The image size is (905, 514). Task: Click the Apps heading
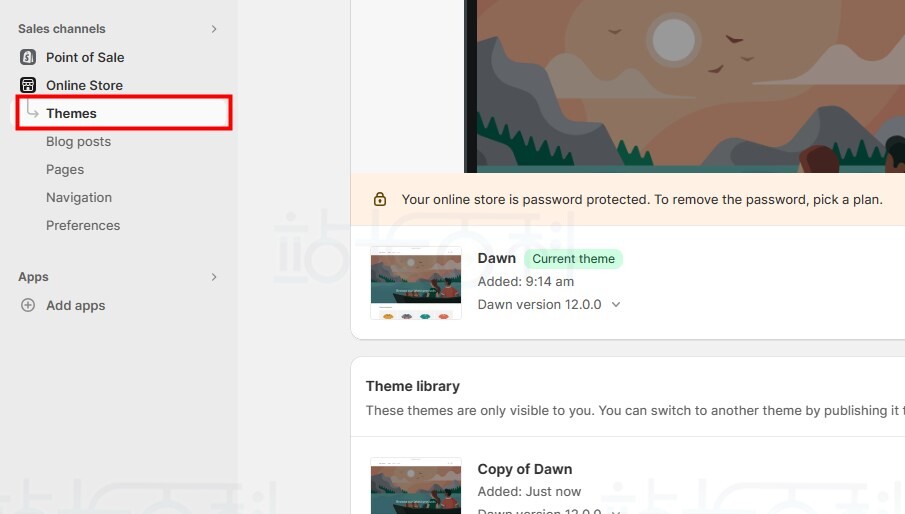coord(33,277)
